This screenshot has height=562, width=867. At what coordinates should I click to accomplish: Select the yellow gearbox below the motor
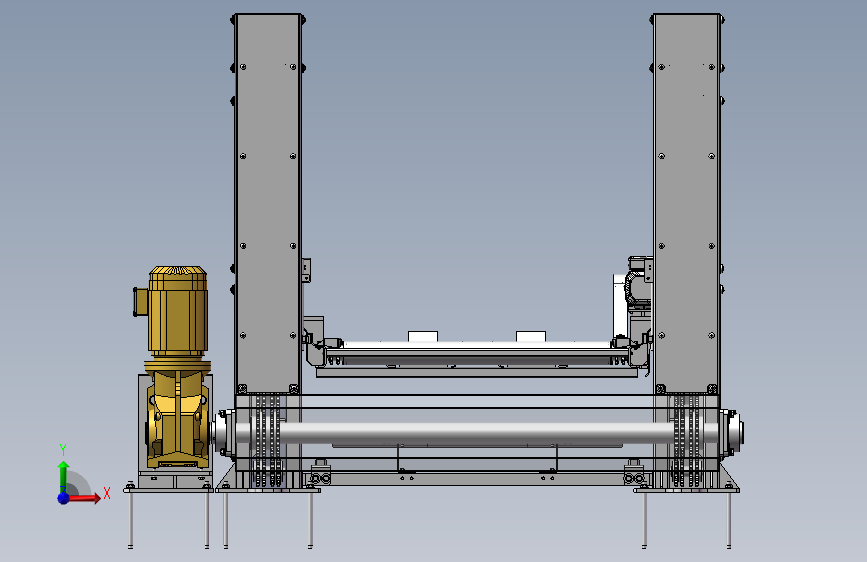(178, 418)
